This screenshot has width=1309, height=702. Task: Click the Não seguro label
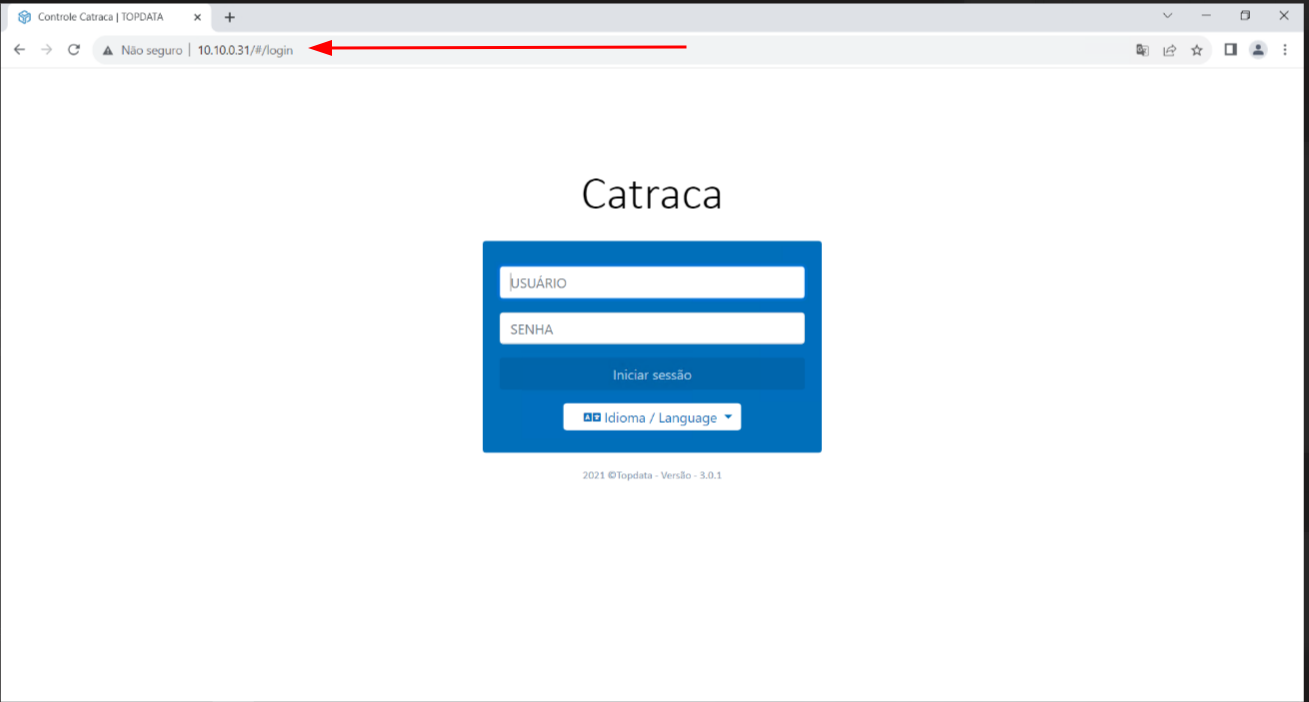tap(148, 49)
